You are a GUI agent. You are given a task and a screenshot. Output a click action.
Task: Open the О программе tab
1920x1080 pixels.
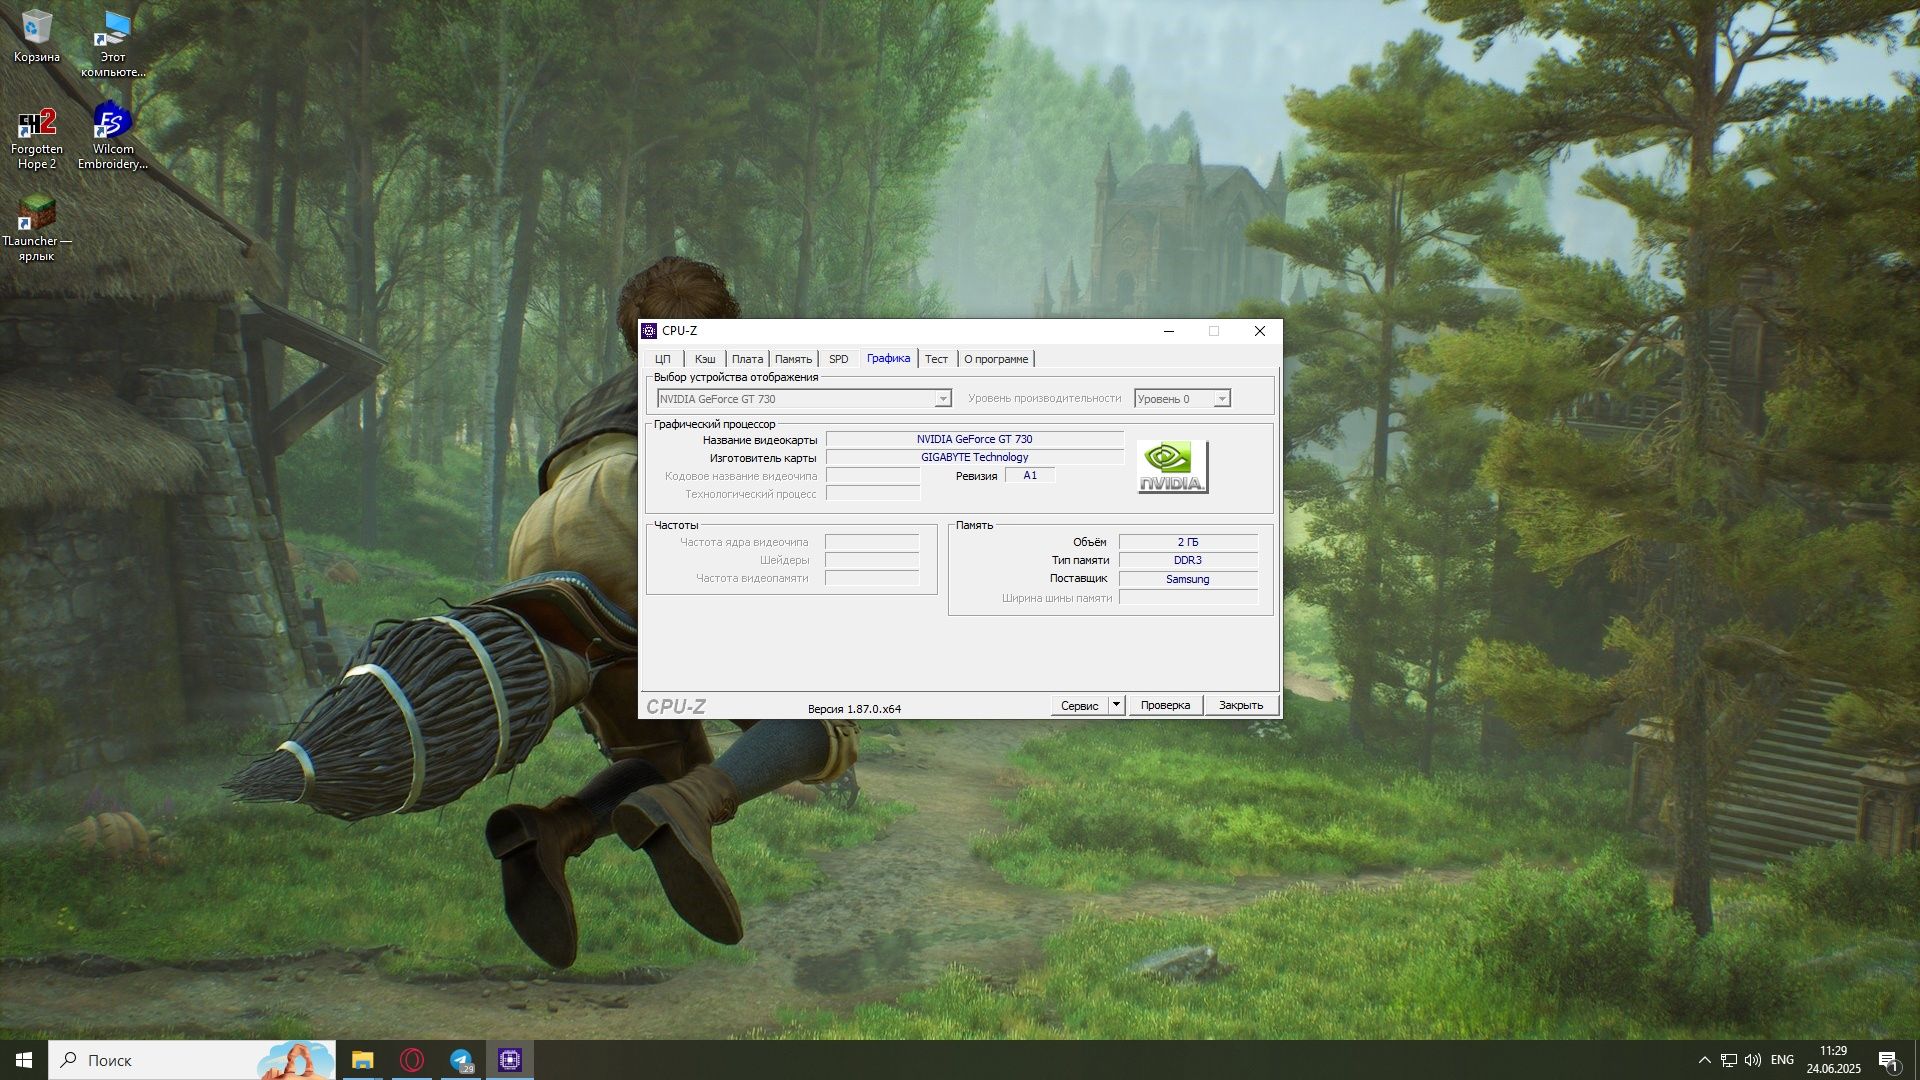[996, 359]
